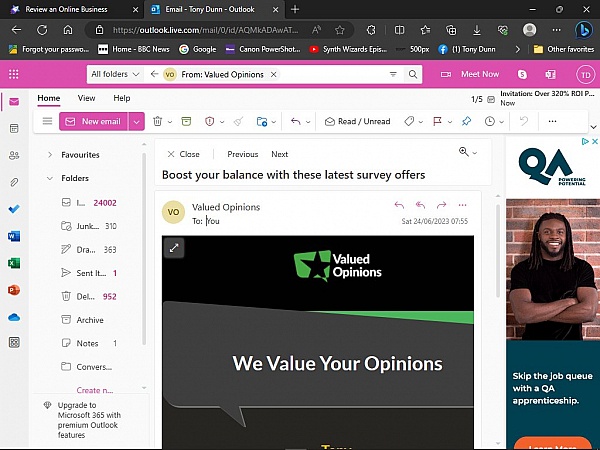
Task: Pin the message with the pin icon
Action: (465, 121)
